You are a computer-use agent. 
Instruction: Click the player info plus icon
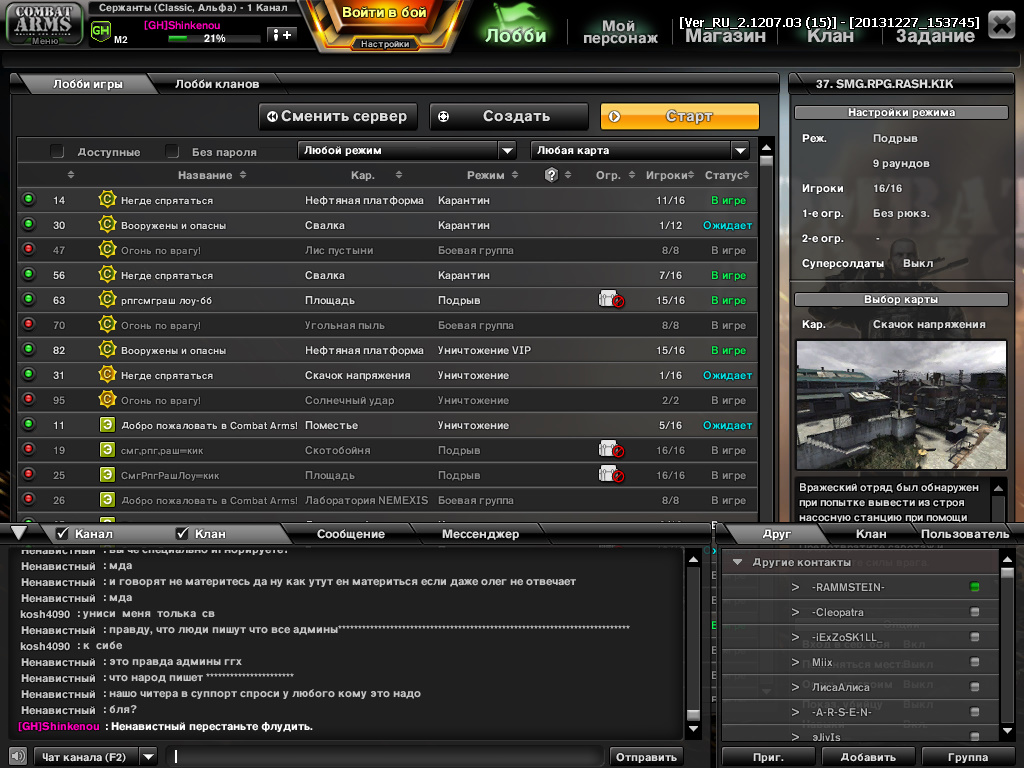coord(282,35)
